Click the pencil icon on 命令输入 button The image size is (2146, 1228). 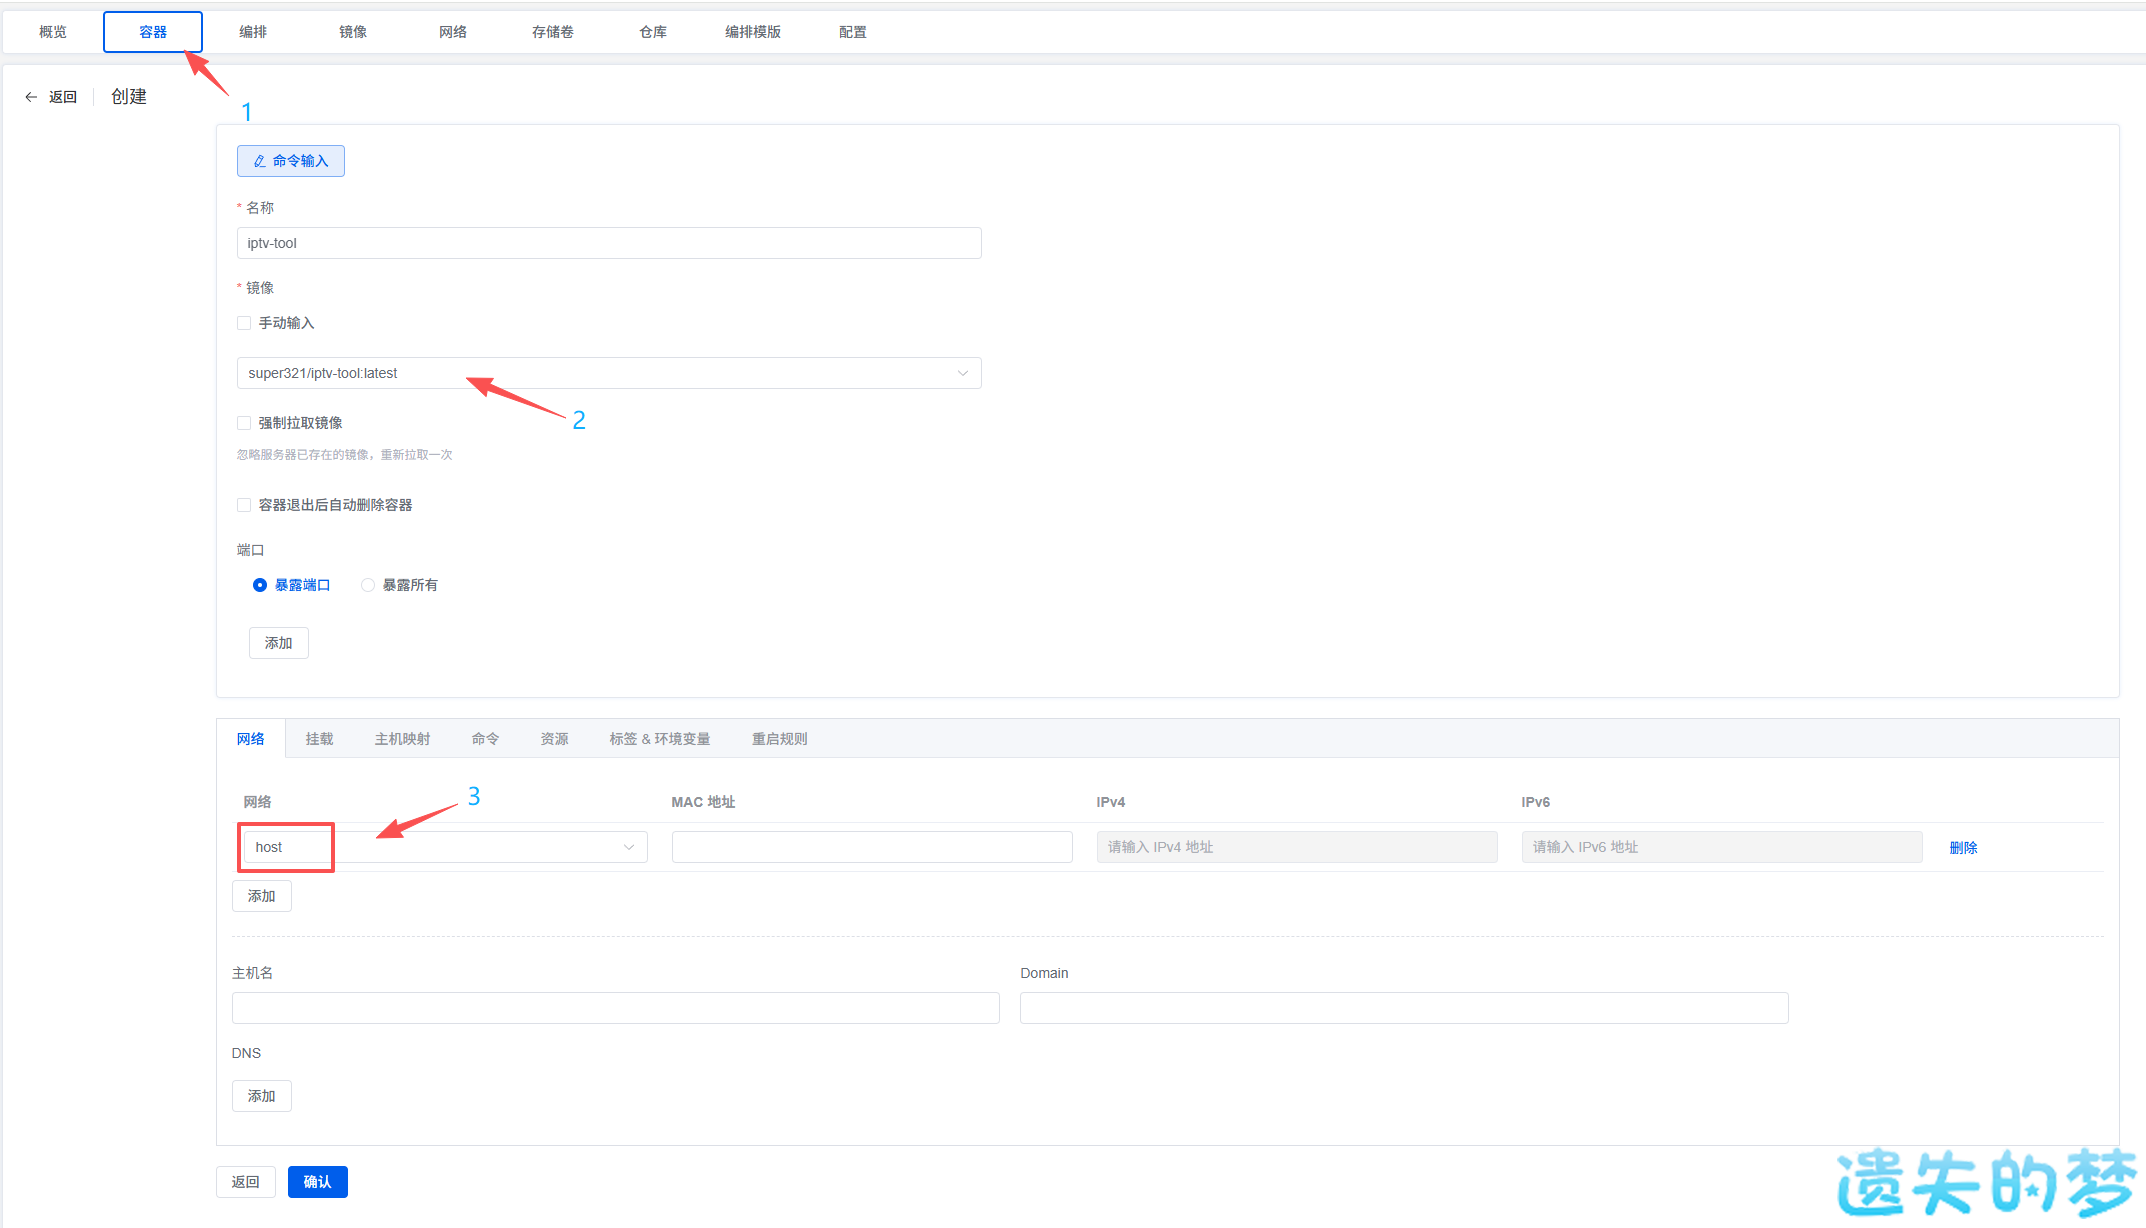point(260,161)
